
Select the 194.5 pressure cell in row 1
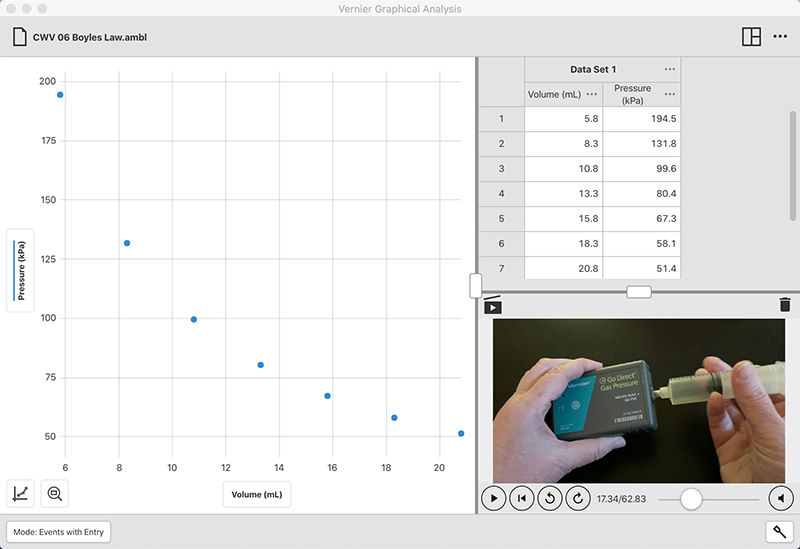pos(641,119)
